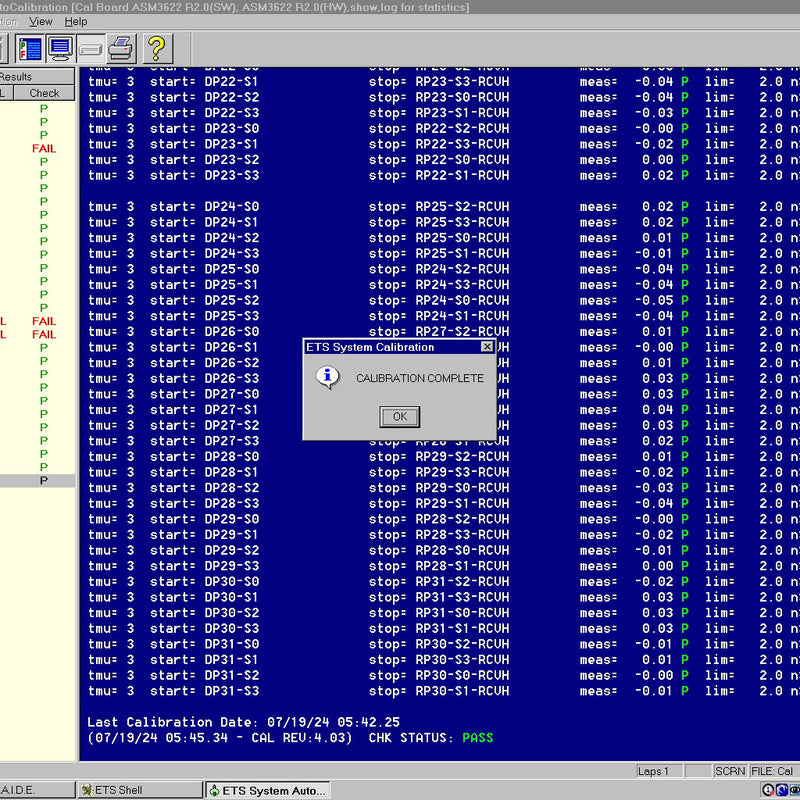This screenshot has width=800, height=800.
Task: Select the Check column header
Action: point(45,92)
